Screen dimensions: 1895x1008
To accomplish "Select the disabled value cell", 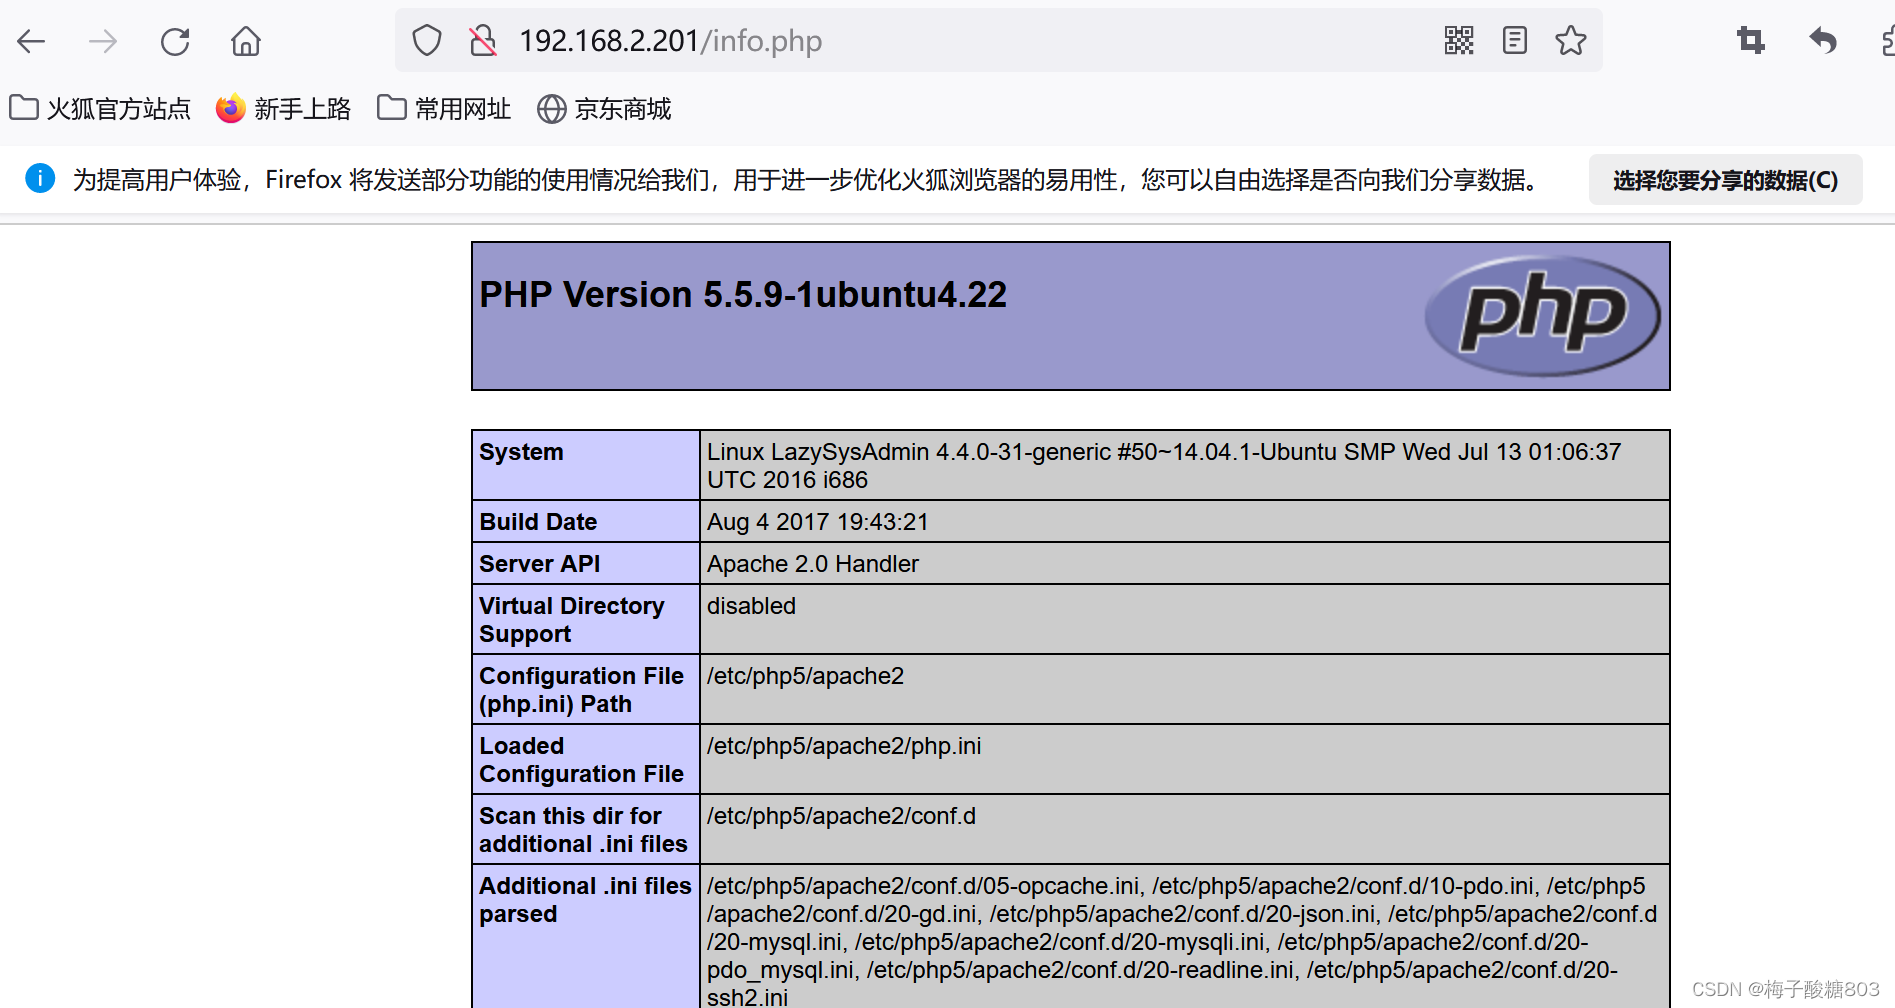I will [x=1185, y=619].
